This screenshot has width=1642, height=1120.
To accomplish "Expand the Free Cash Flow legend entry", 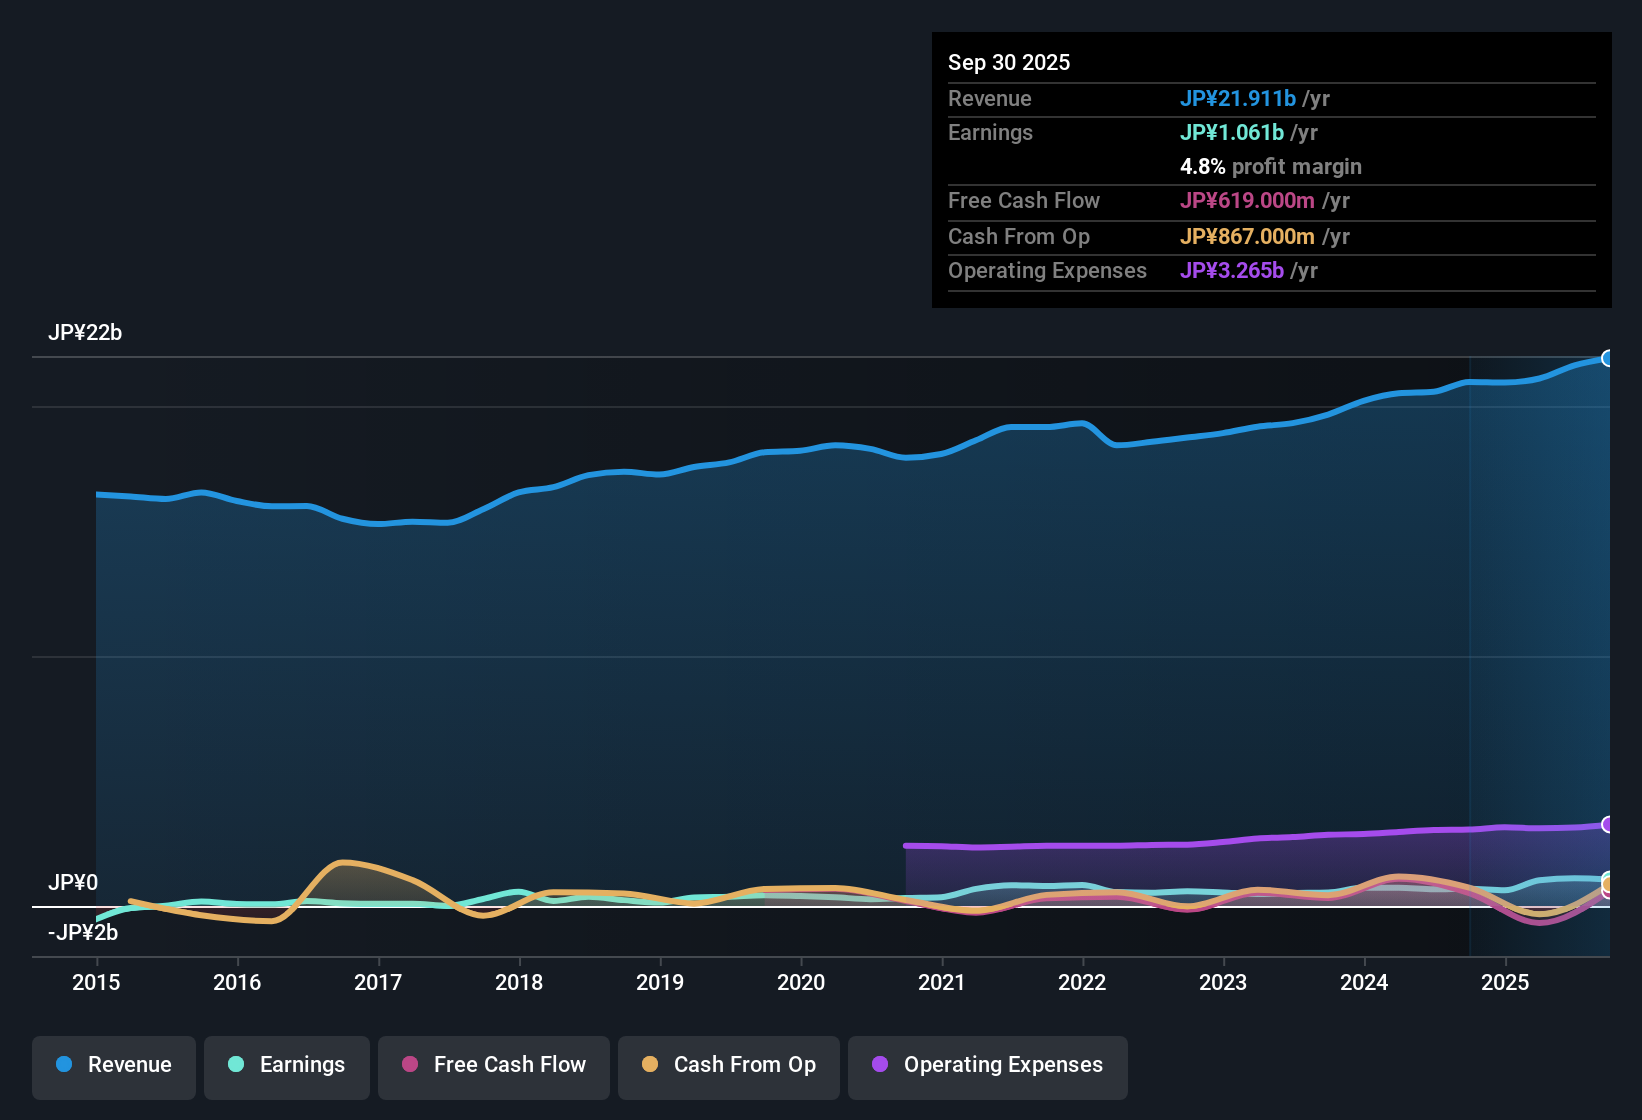I will pyautogui.click(x=493, y=1066).
